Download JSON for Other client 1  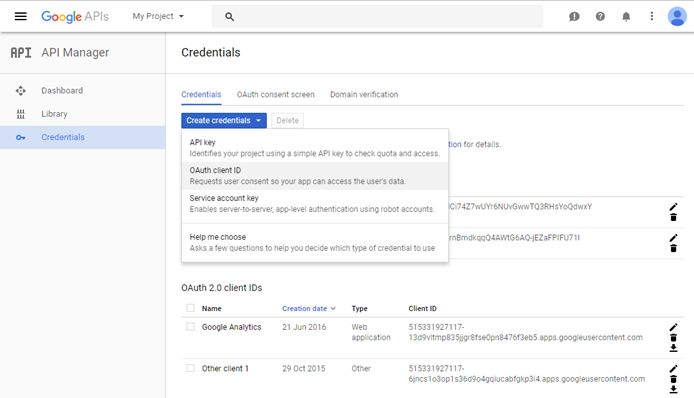click(x=673, y=389)
